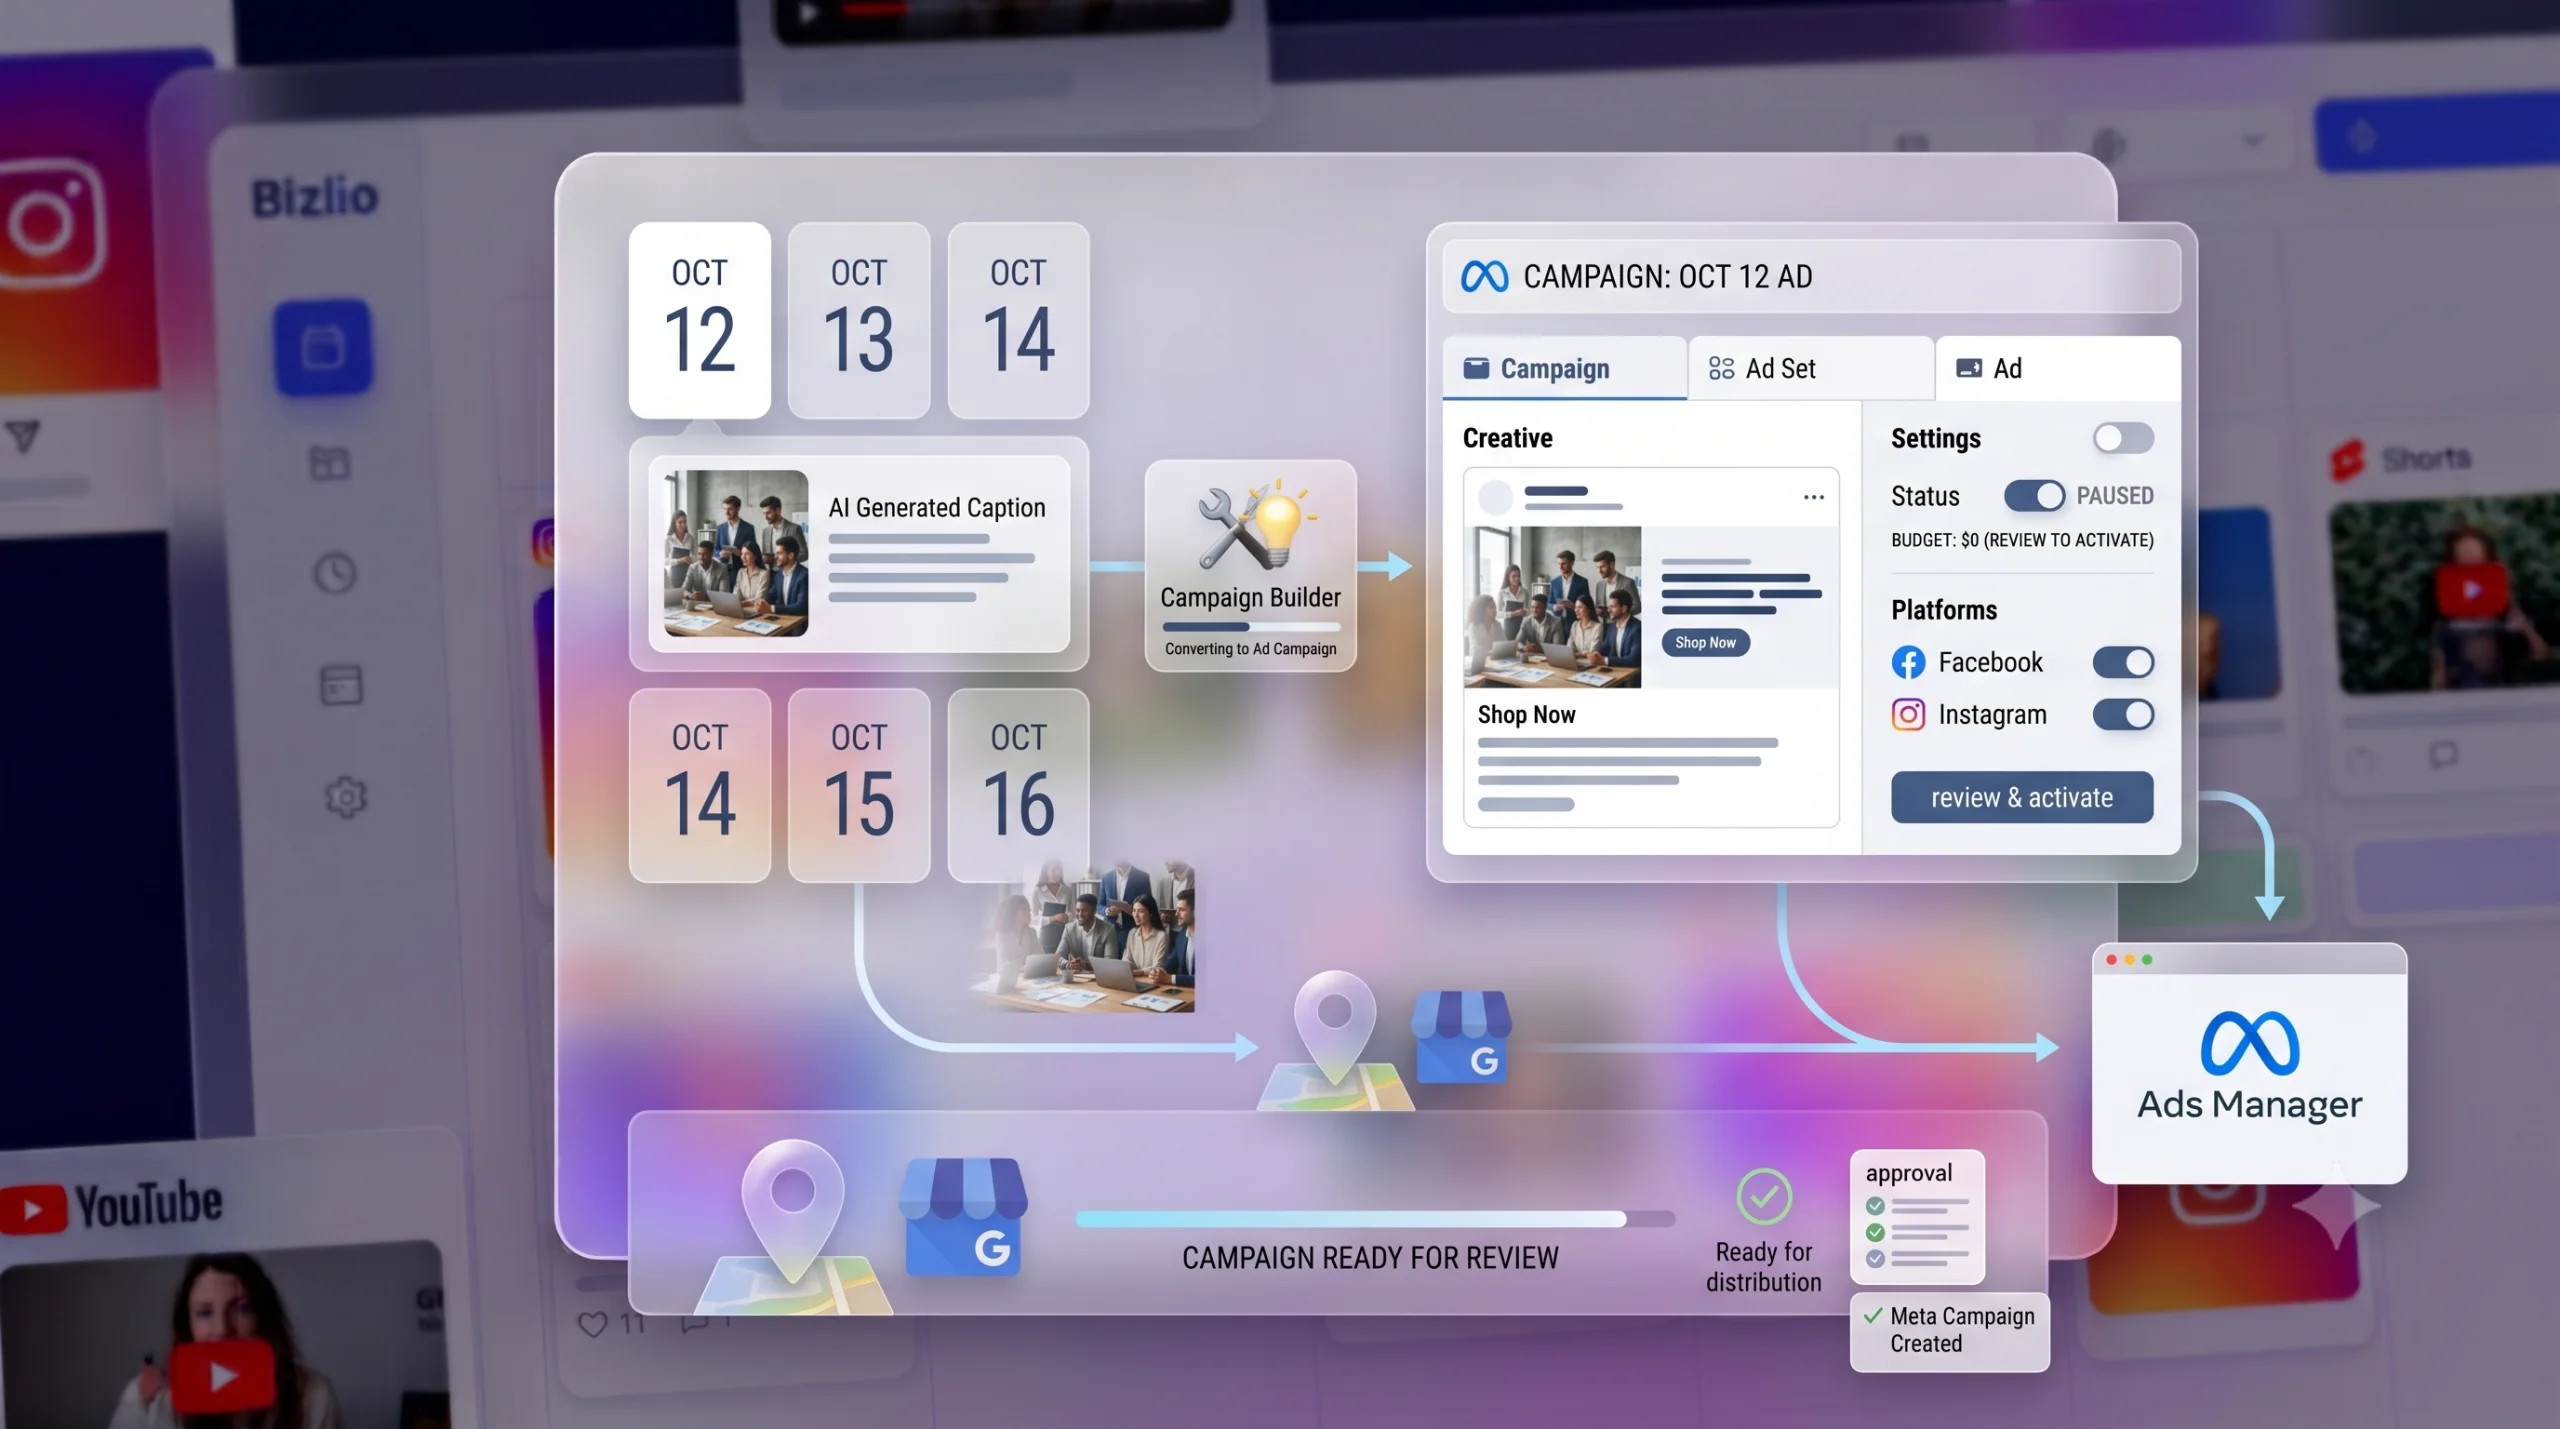Screen dimensions: 2560x1429
Task: Select the clock history icon in sidebar
Action: (x=335, y=573)
